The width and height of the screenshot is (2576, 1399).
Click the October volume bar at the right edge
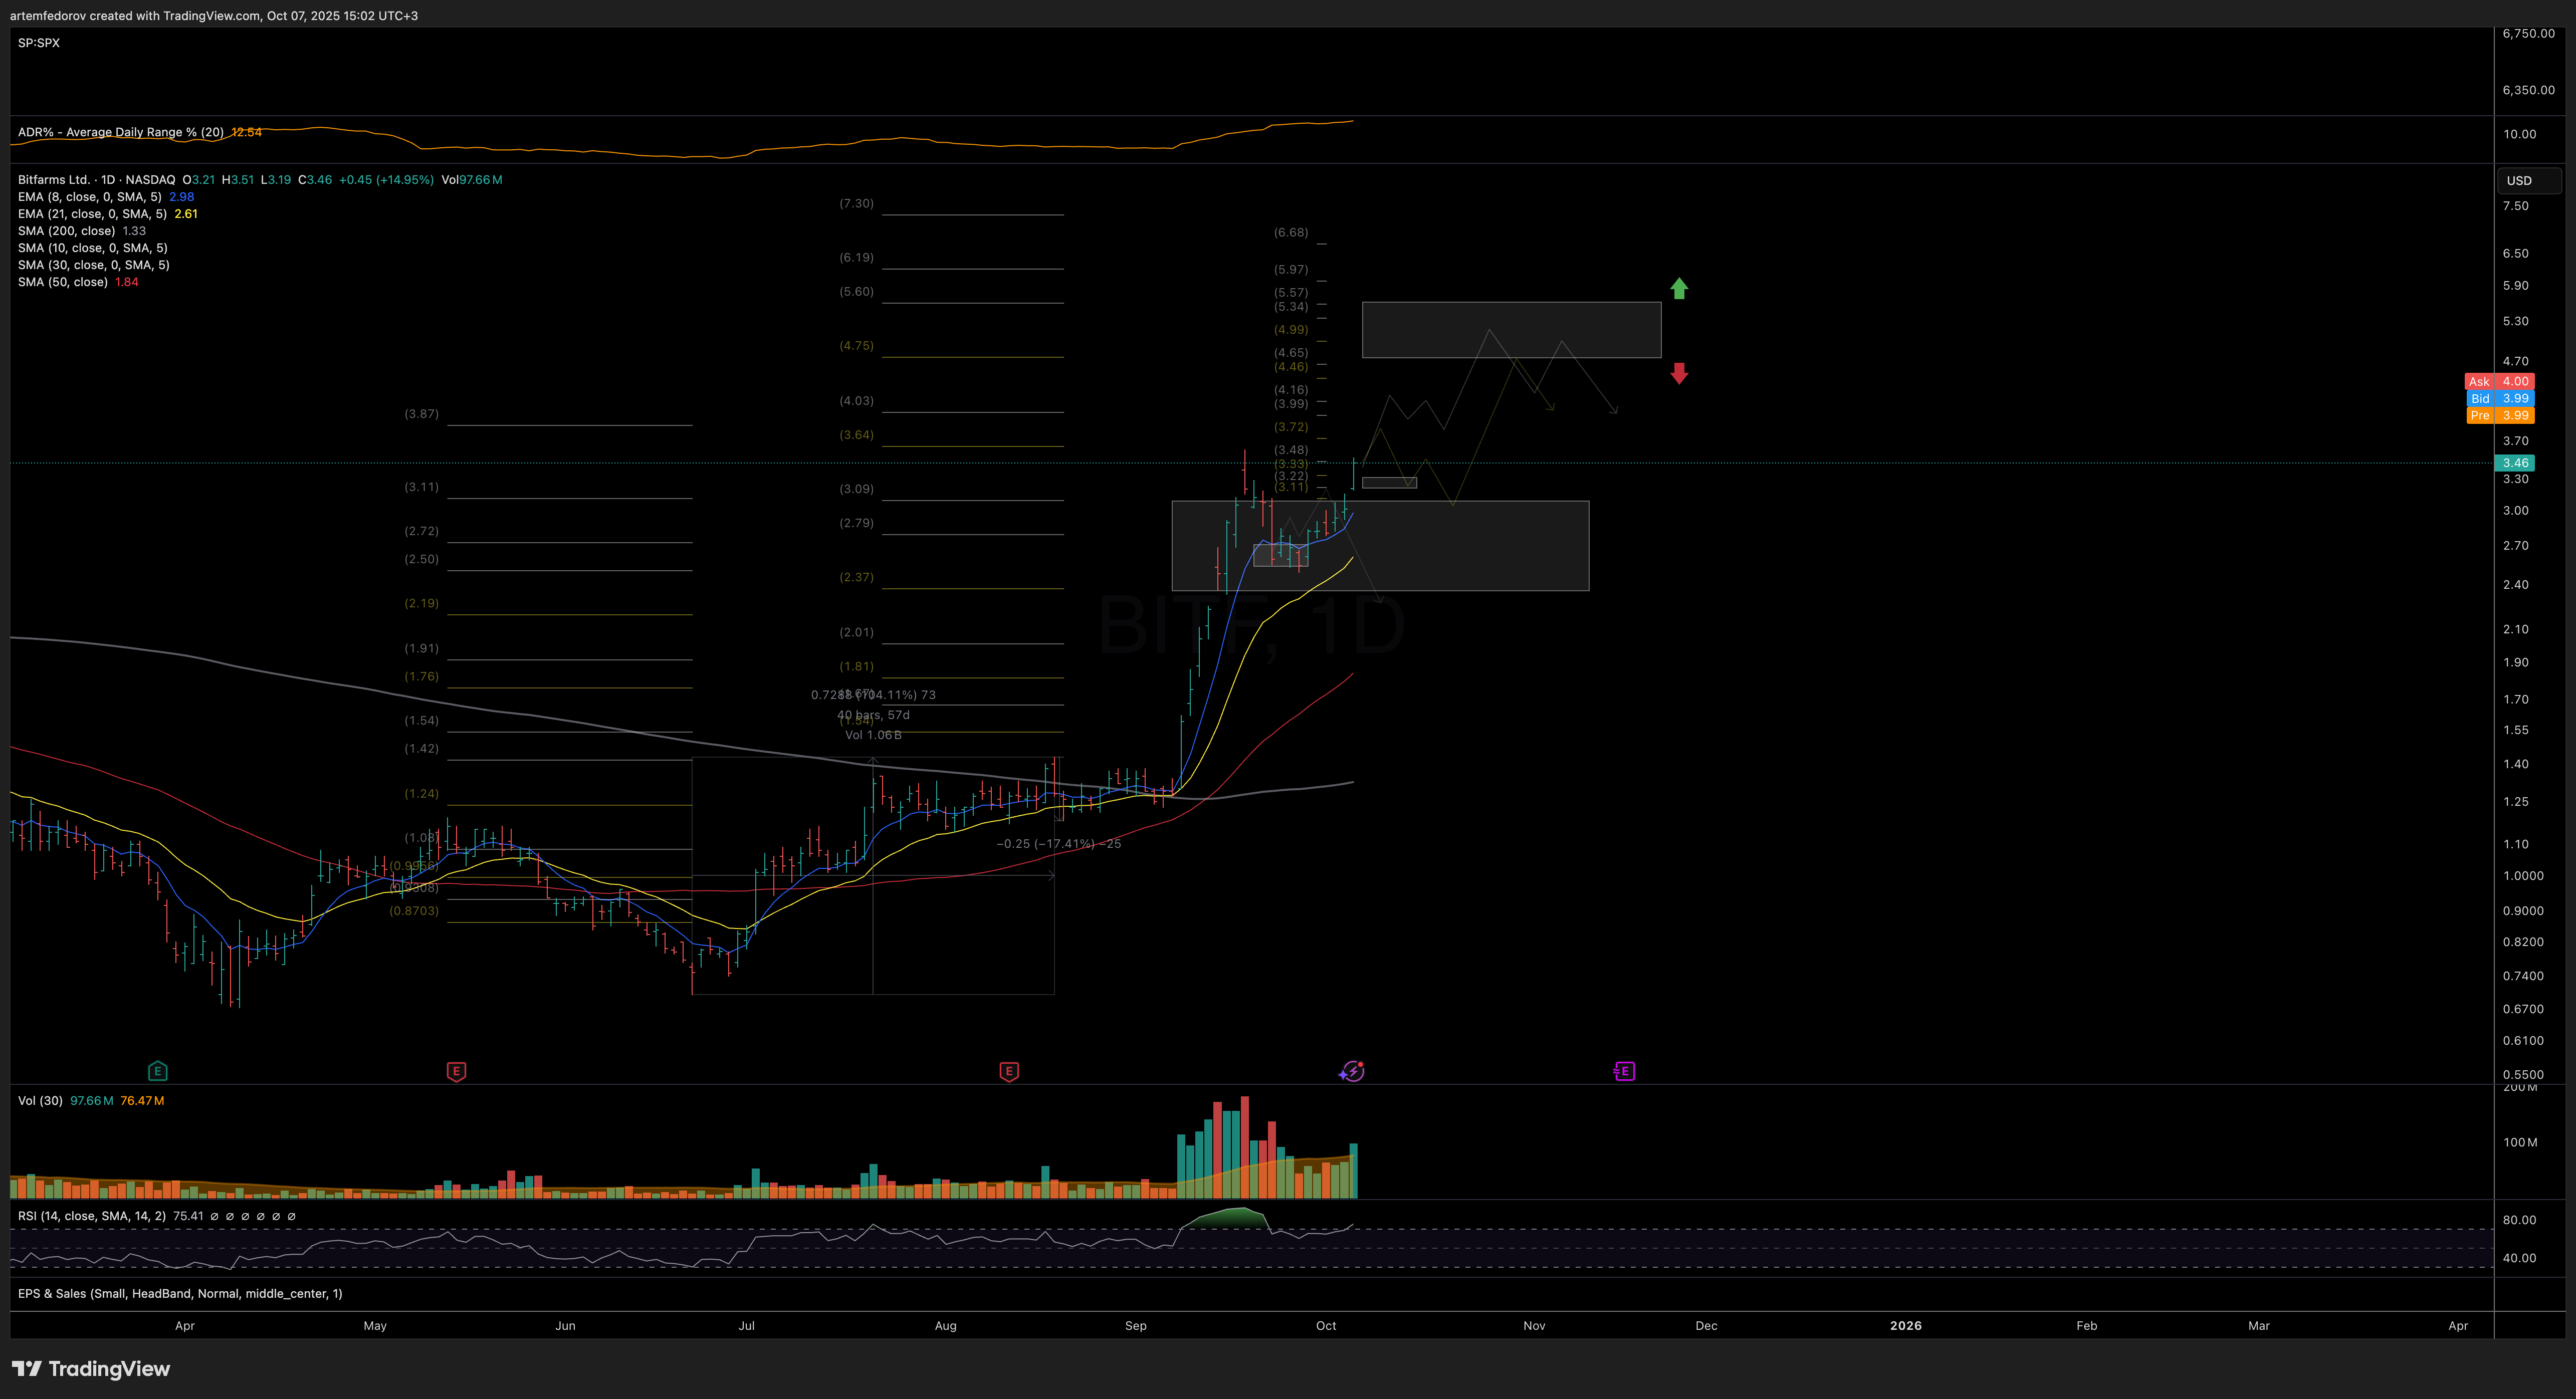tap(1353, 1170)
